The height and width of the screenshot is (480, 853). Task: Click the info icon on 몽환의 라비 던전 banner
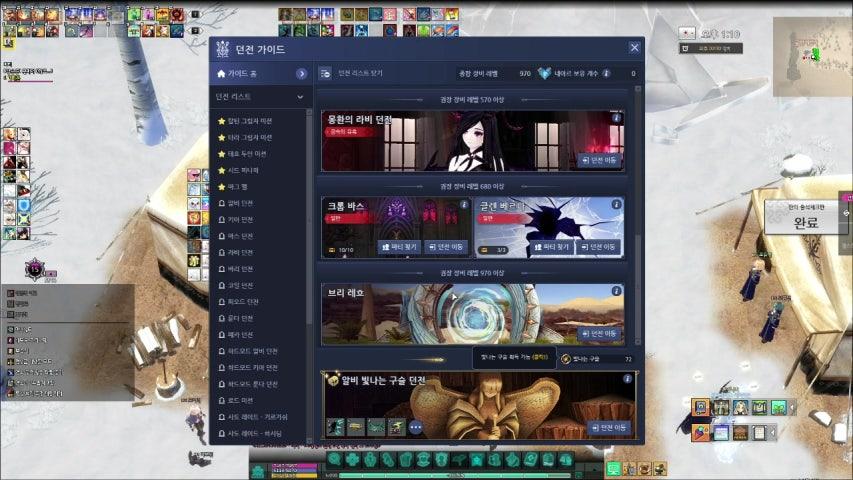click(616, 118)
